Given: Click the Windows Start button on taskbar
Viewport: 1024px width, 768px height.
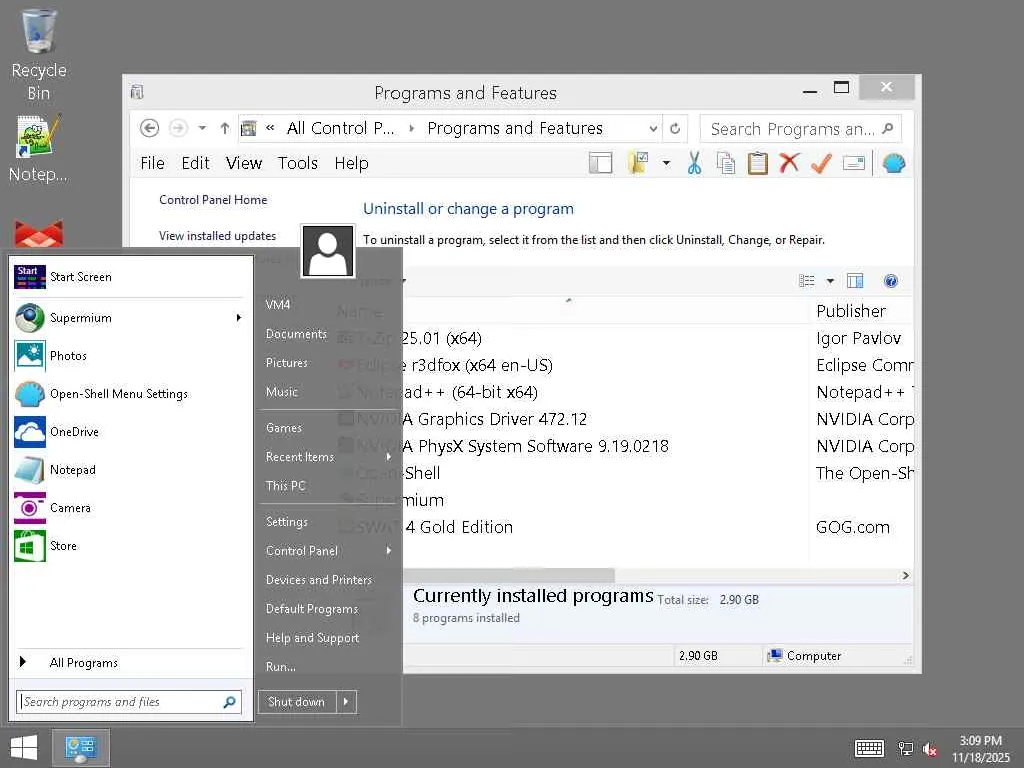Looking at the screenshot, I should (x=24, y=748).
